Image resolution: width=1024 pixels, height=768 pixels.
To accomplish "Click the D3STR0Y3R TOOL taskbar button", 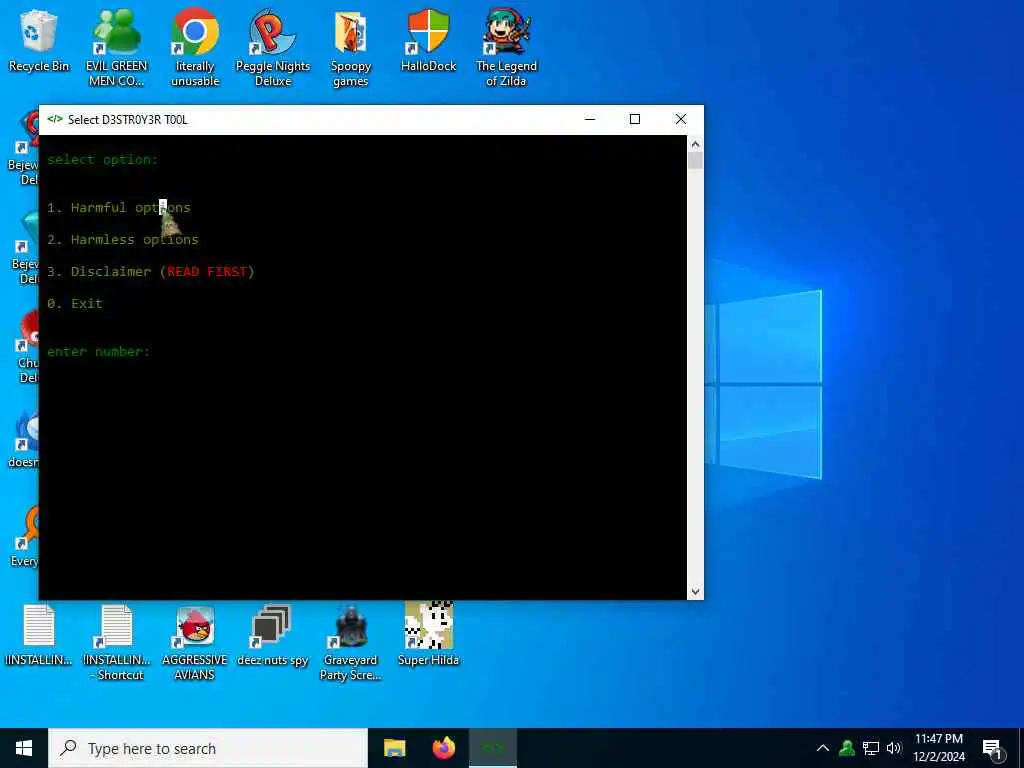I will (x=493, y=748).
